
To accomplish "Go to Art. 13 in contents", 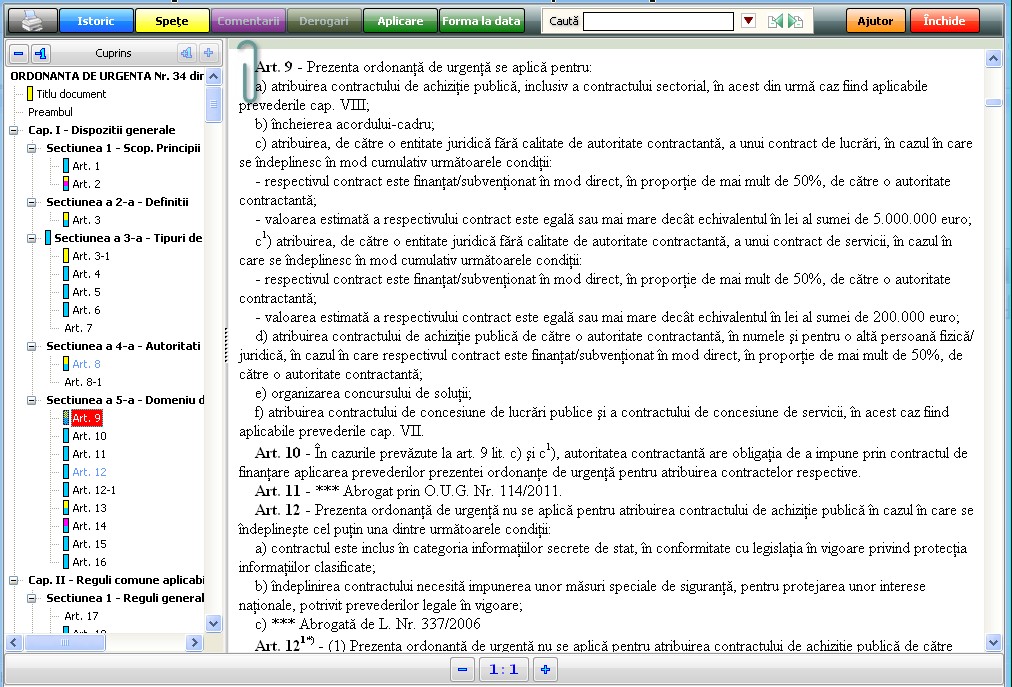I will tap(89, 509).
